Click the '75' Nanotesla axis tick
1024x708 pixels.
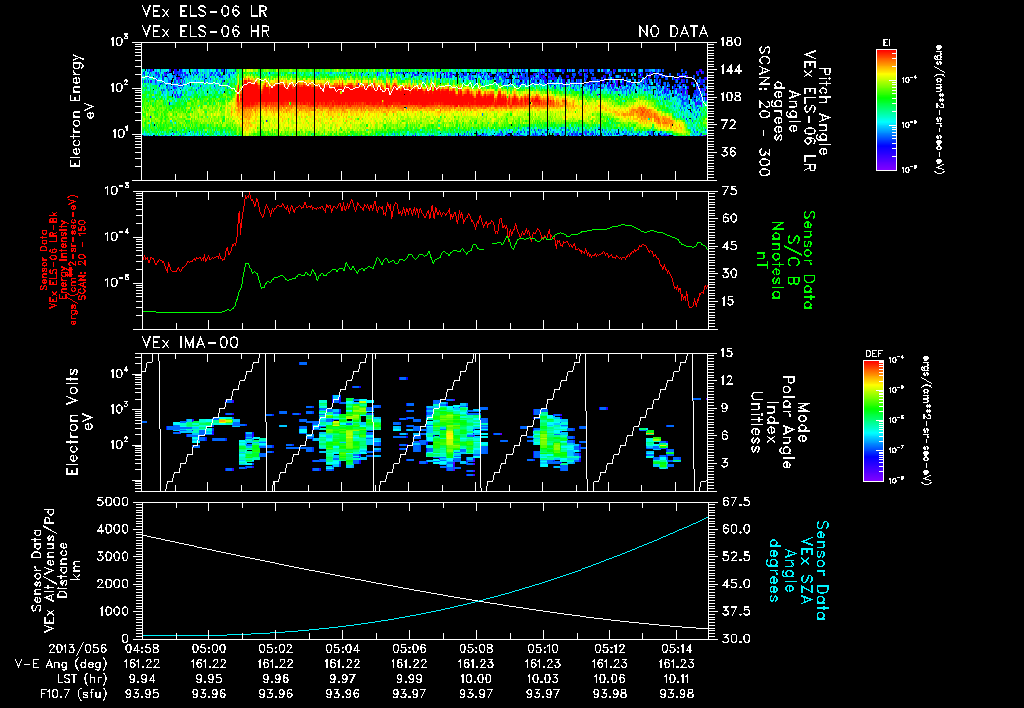(x=729, y=191)
